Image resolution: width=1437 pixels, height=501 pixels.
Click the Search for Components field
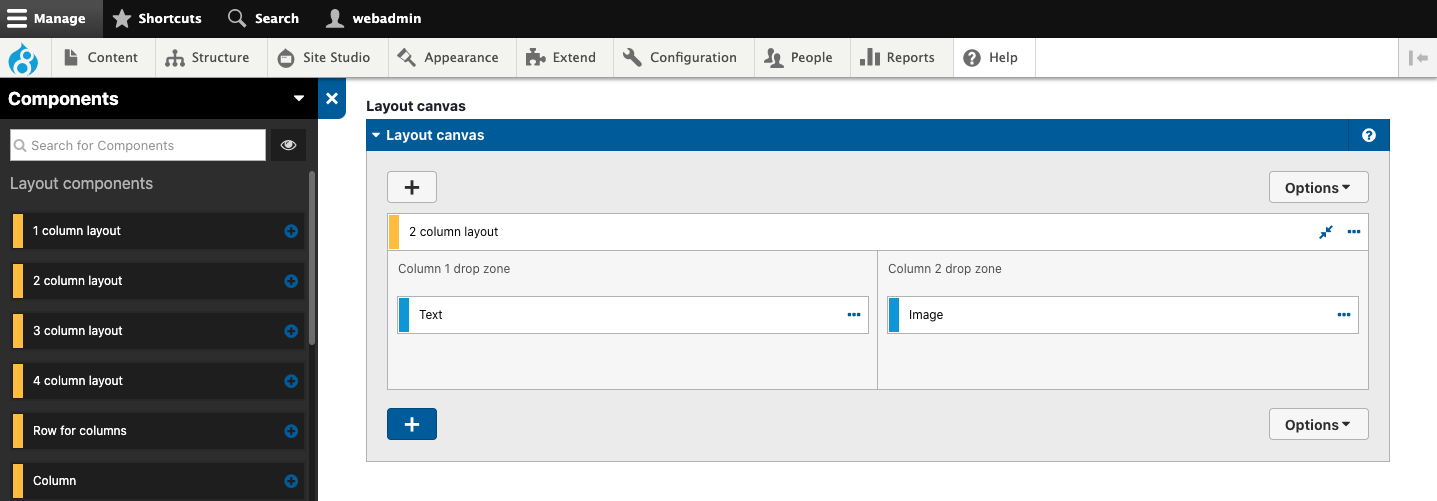click(138, 145)
